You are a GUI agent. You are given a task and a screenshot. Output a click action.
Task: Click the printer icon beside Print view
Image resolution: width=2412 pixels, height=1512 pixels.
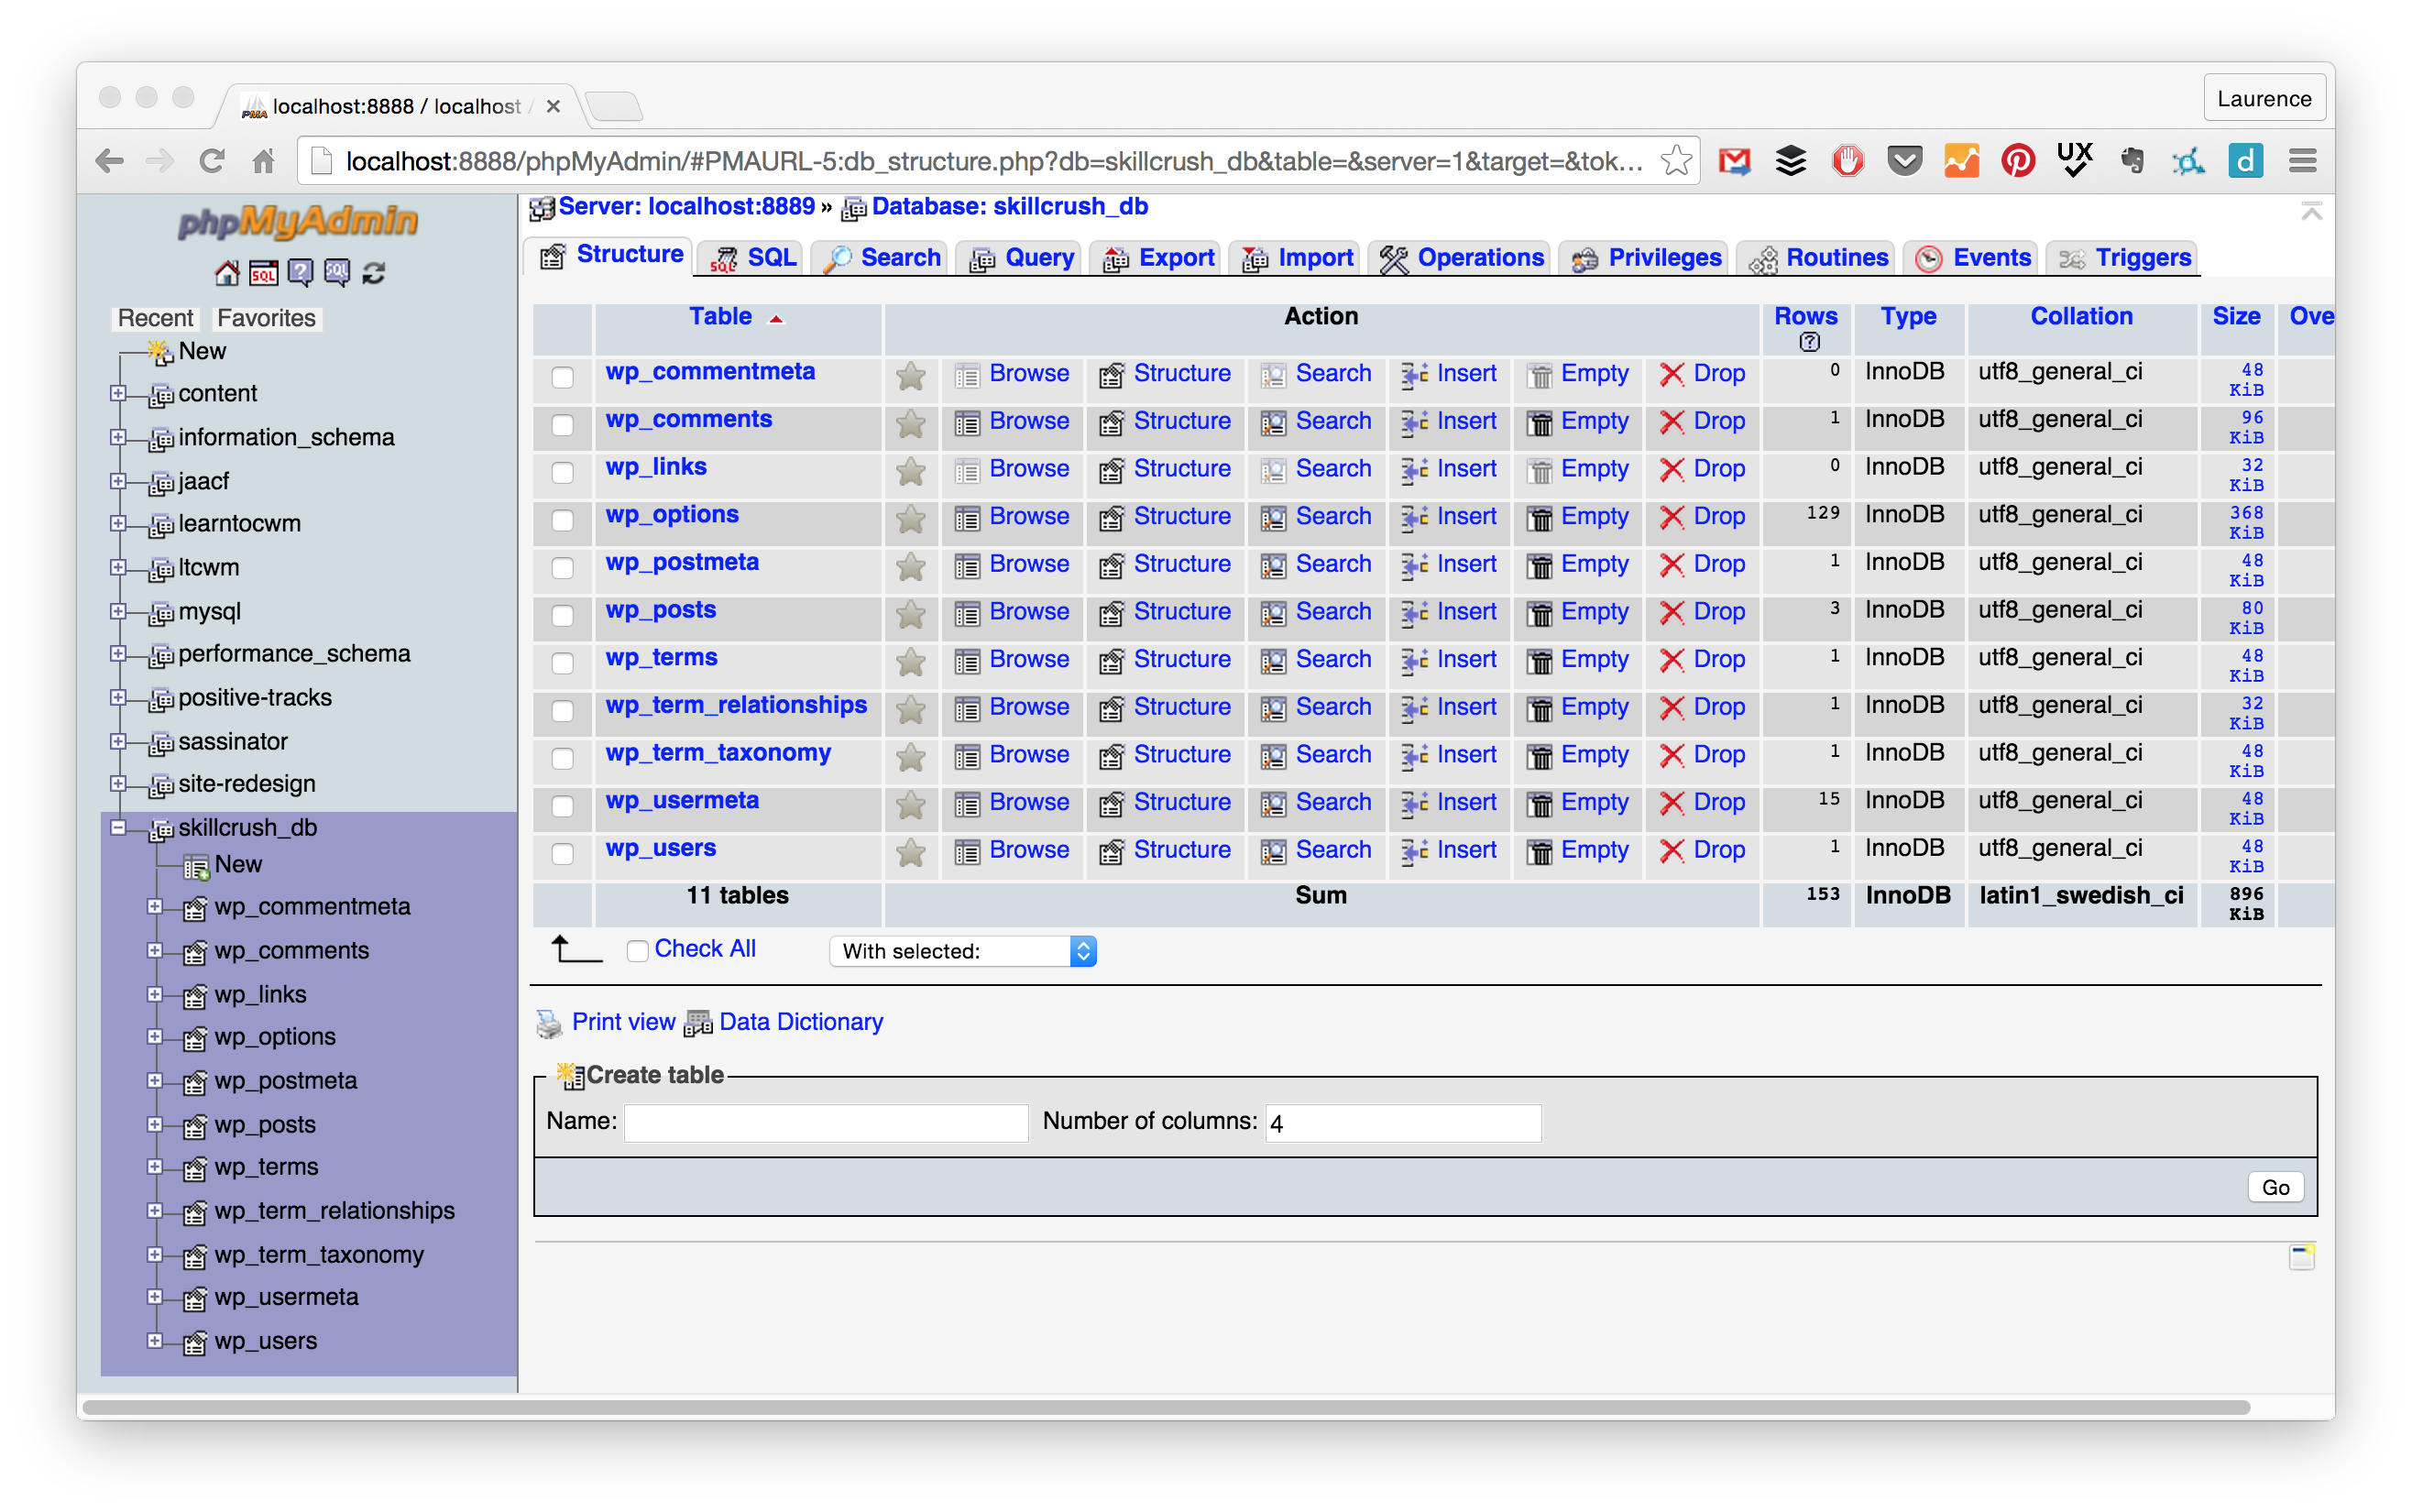(549, 1023)
